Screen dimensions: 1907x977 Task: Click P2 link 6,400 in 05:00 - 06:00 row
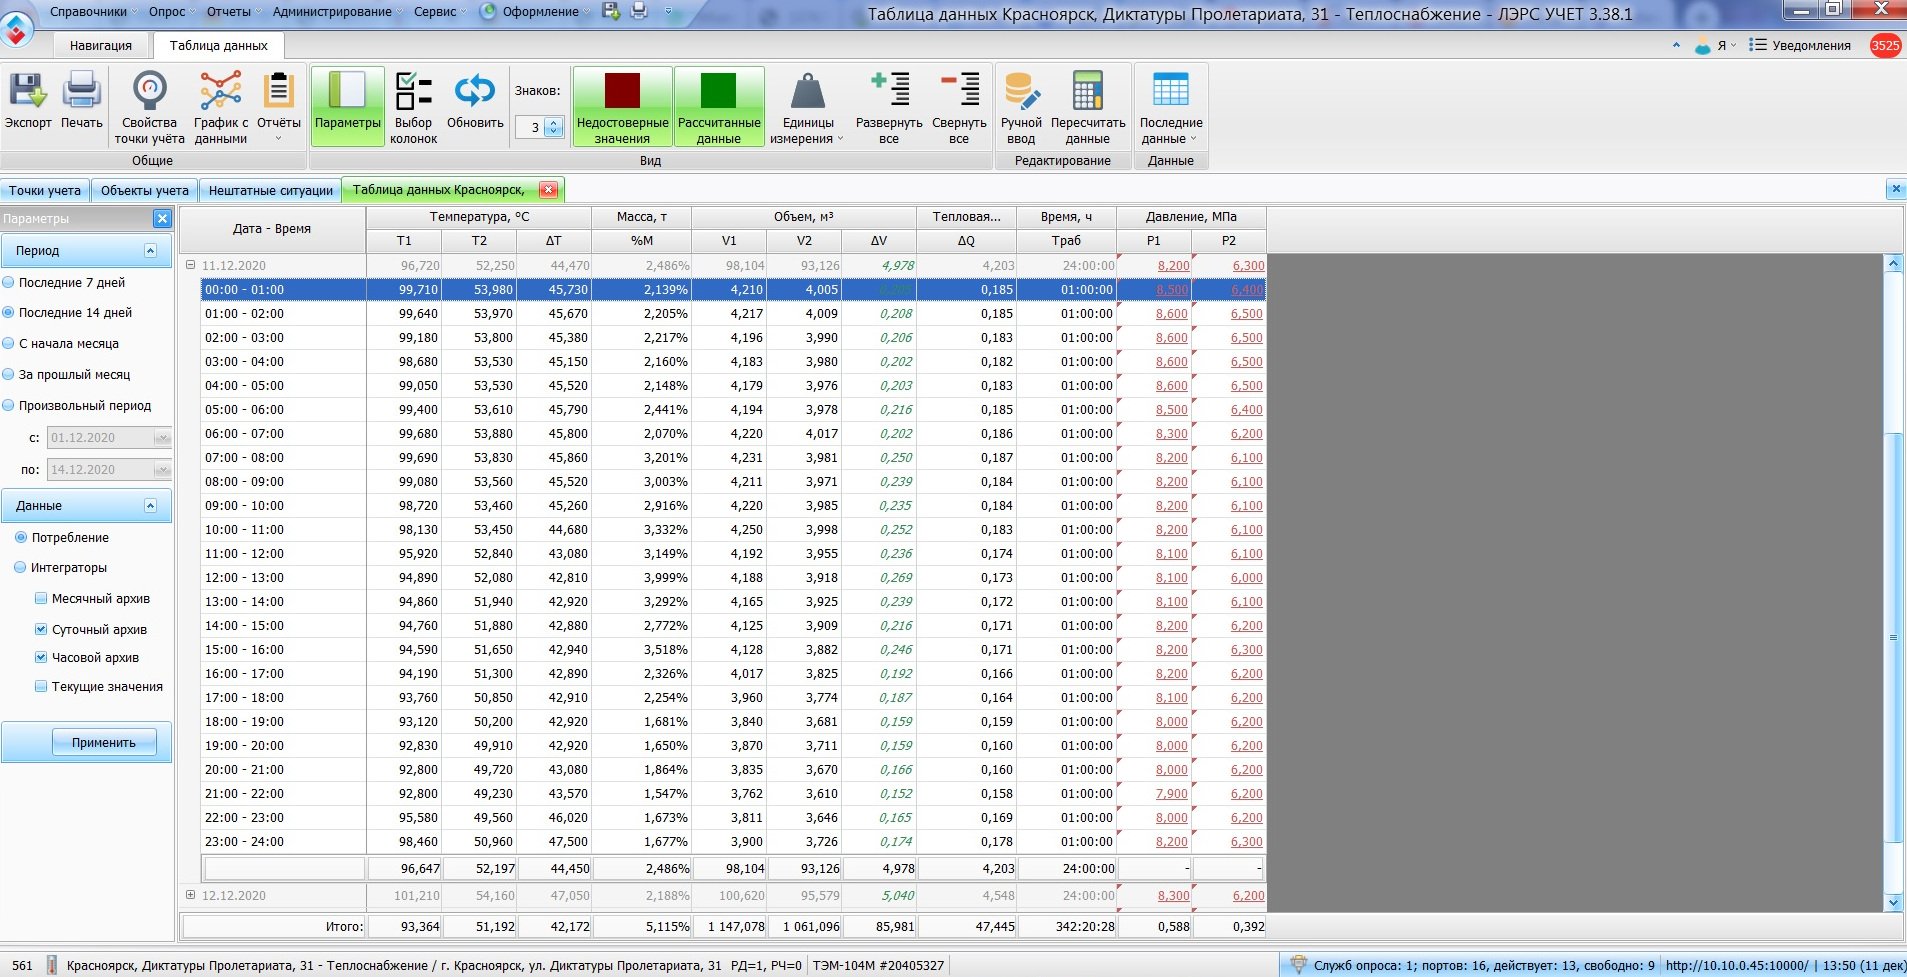(1247, 410)
